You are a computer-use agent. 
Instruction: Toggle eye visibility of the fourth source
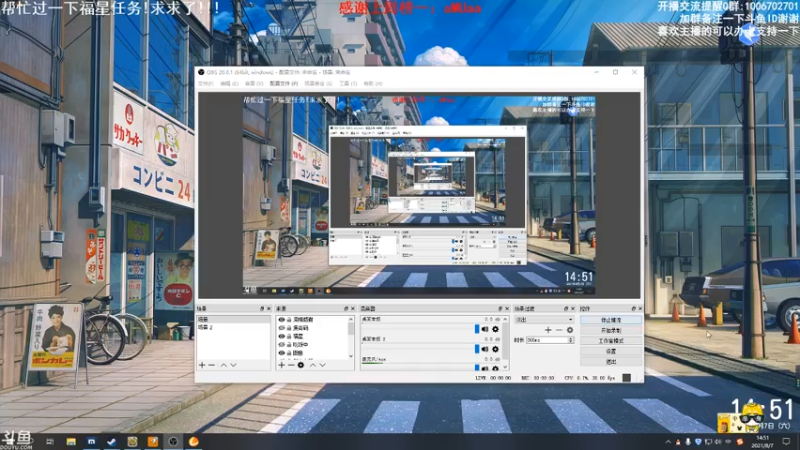tap(282, 344)
